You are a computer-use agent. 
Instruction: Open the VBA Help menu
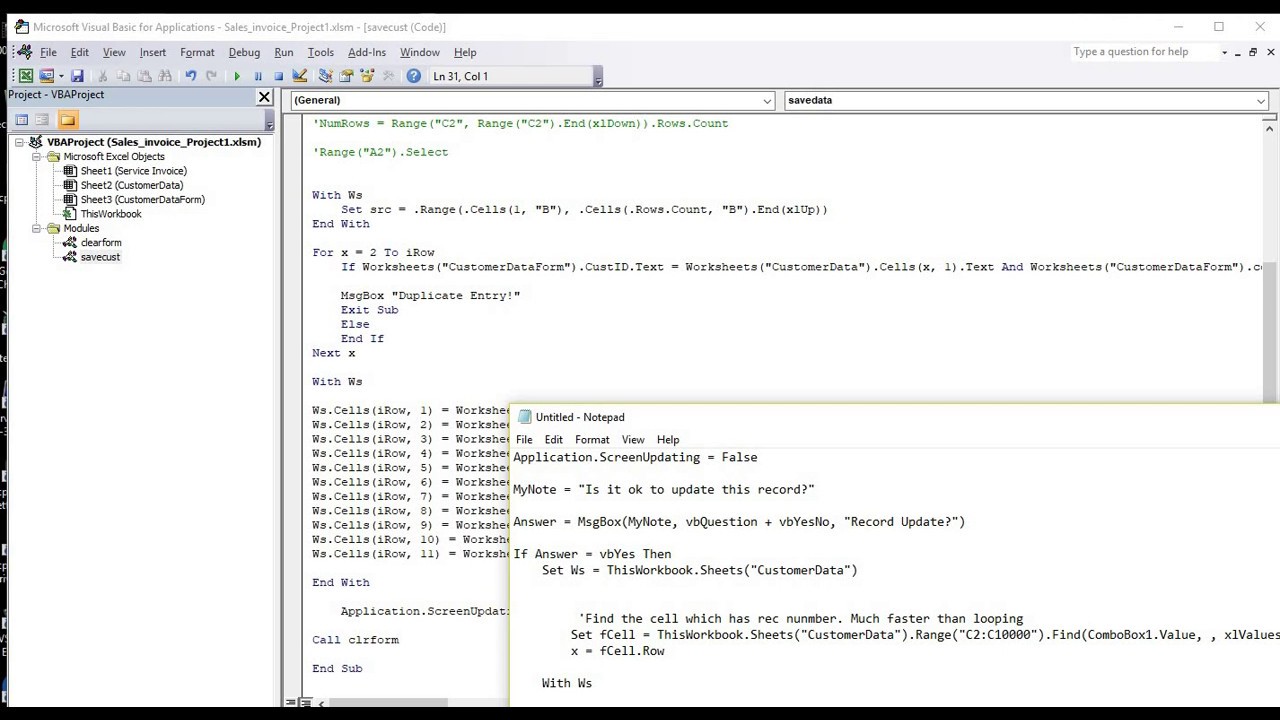click(x=465, y=52)
